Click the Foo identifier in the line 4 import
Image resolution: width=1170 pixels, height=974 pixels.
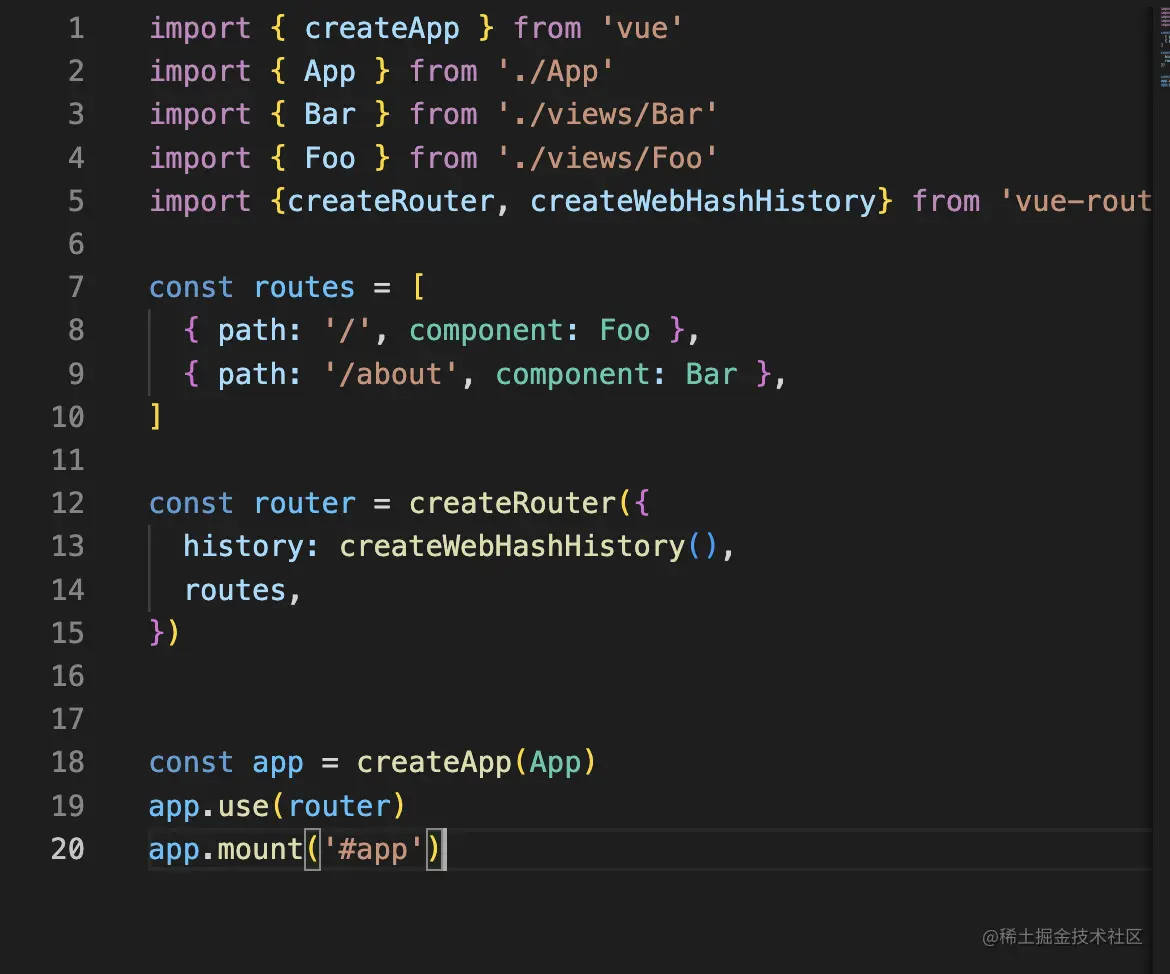coord(330,158)
